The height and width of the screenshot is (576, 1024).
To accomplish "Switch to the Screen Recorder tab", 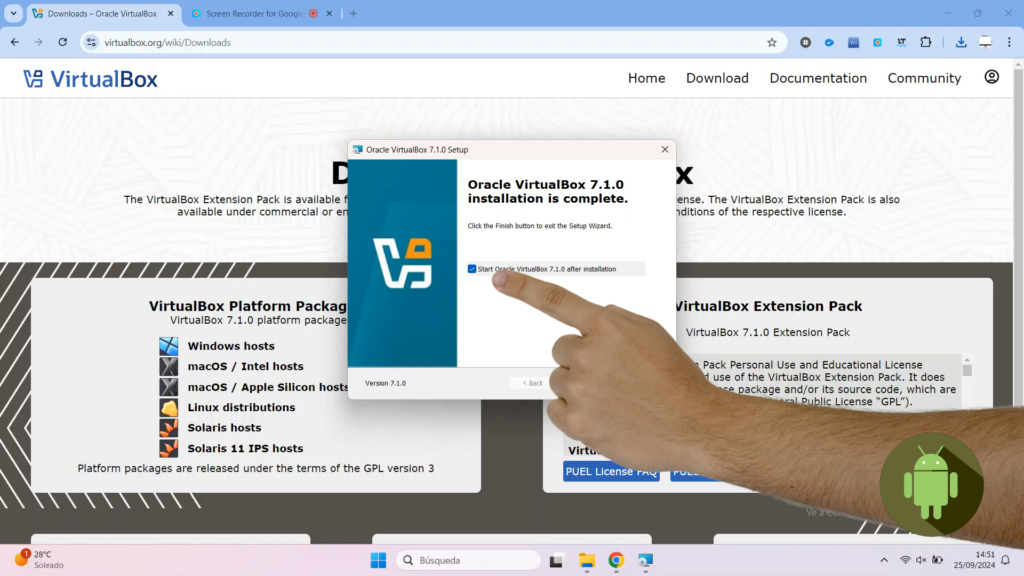I will (252, 14).
